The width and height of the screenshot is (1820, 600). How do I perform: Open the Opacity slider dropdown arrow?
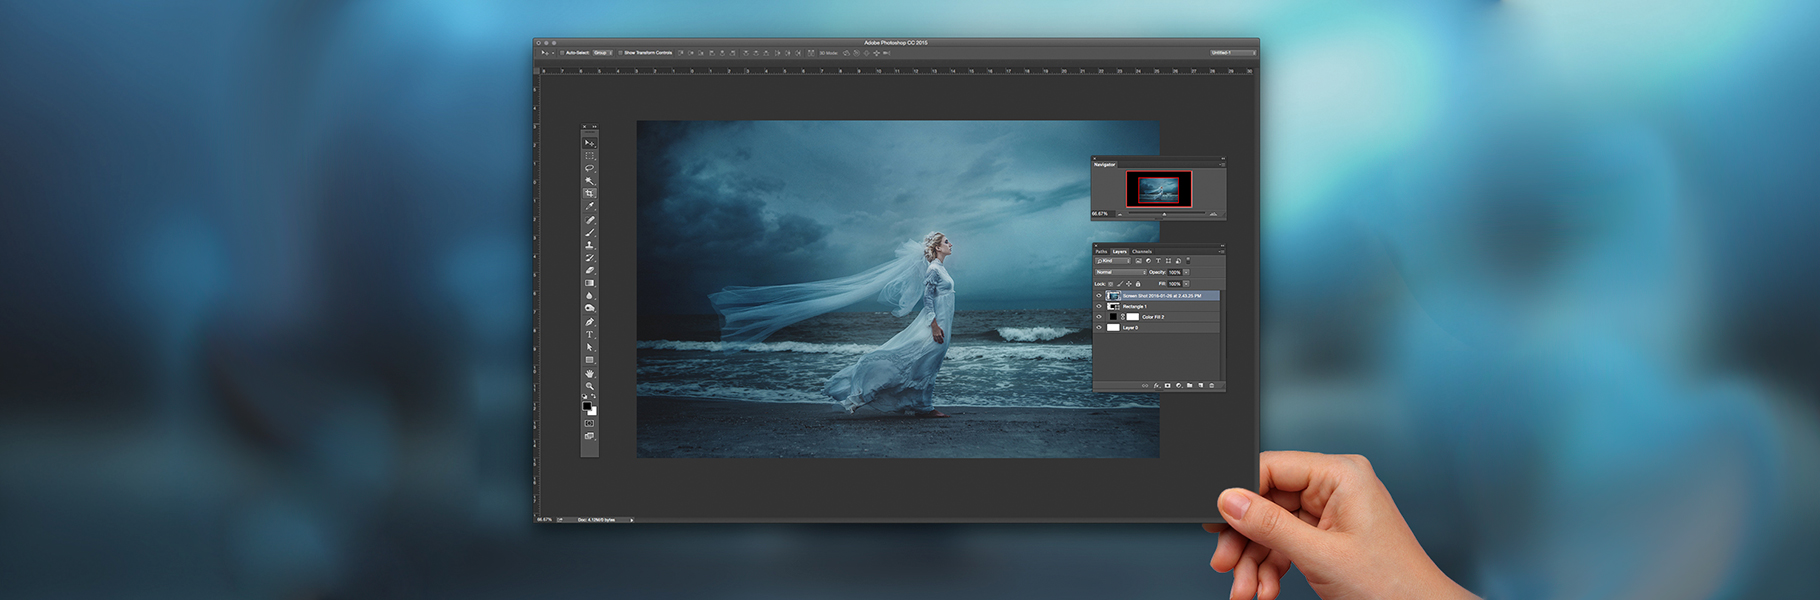pos(1186,272)
